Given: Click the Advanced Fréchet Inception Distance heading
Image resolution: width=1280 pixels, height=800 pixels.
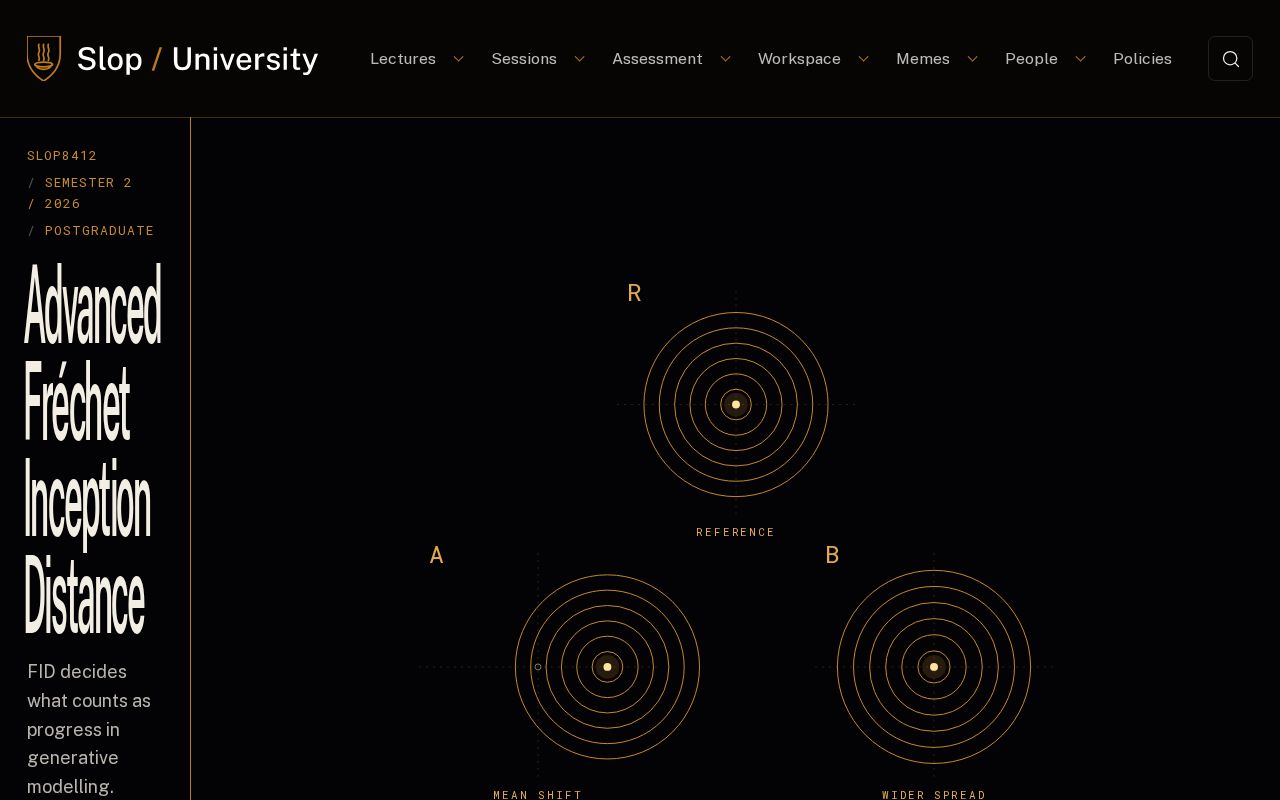Looking at the screenshot, I should point(92,449).
